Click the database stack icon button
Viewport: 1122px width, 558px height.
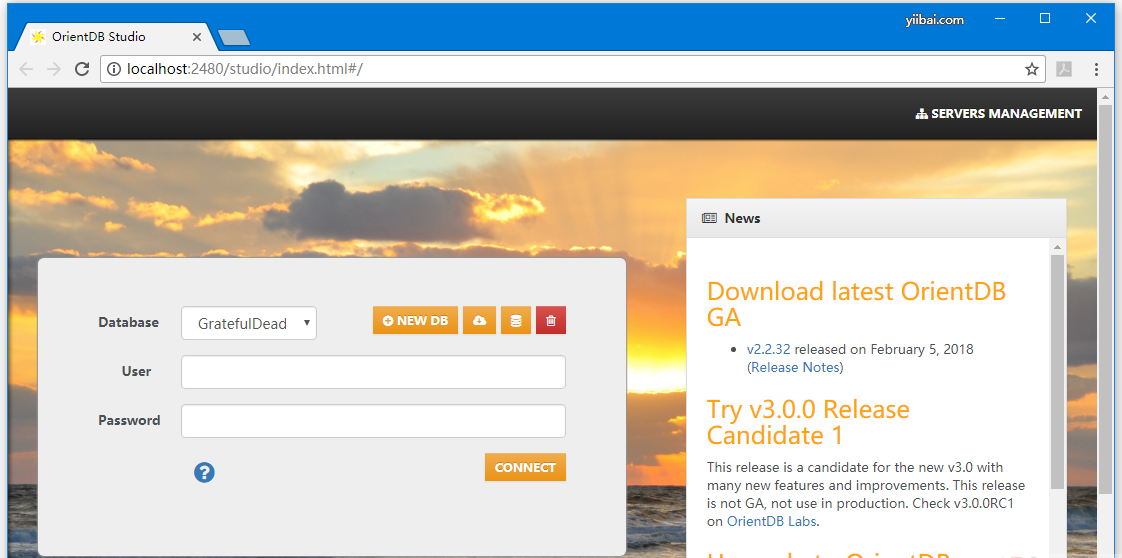[x=515, y=320]
